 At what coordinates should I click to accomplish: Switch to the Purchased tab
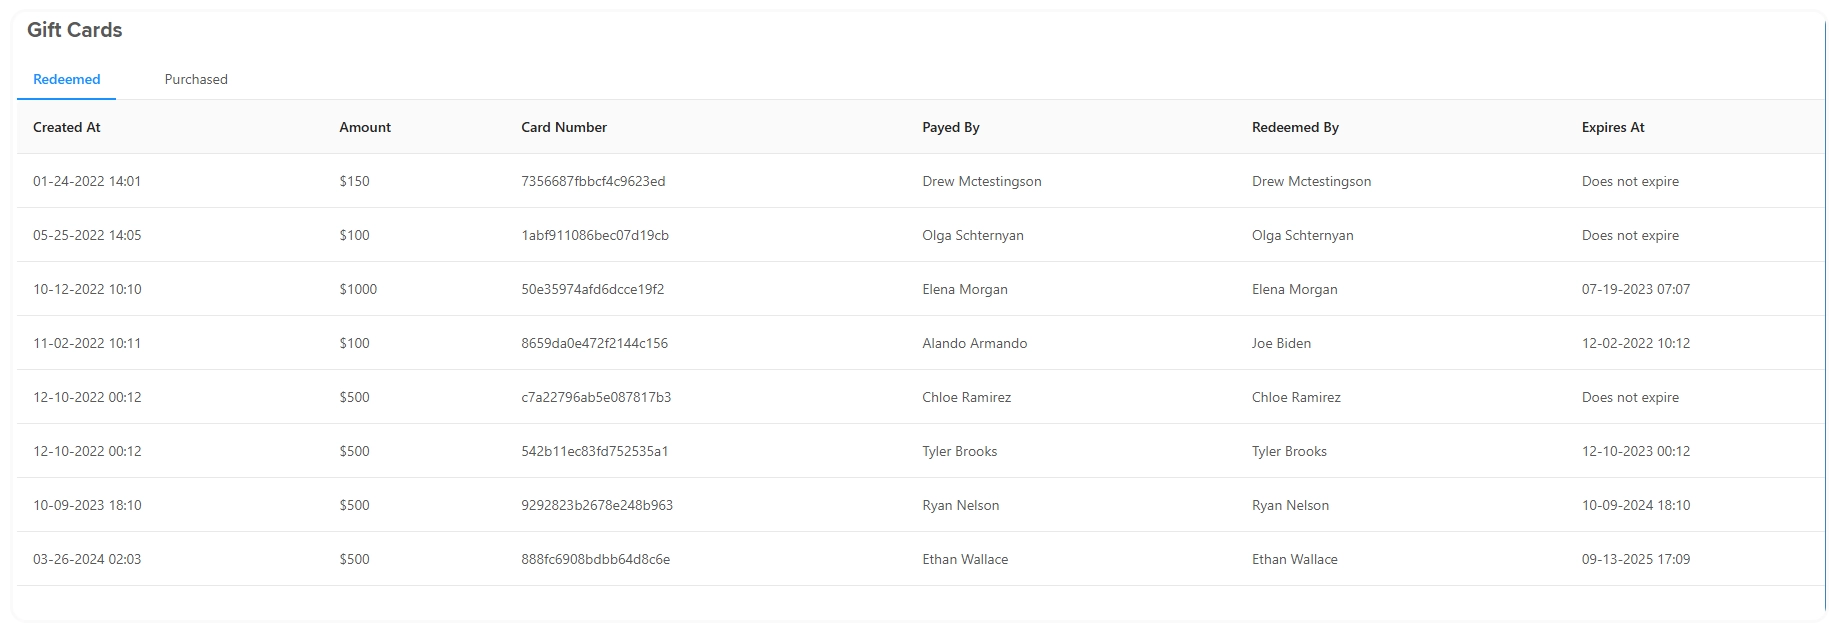[196, 79]
